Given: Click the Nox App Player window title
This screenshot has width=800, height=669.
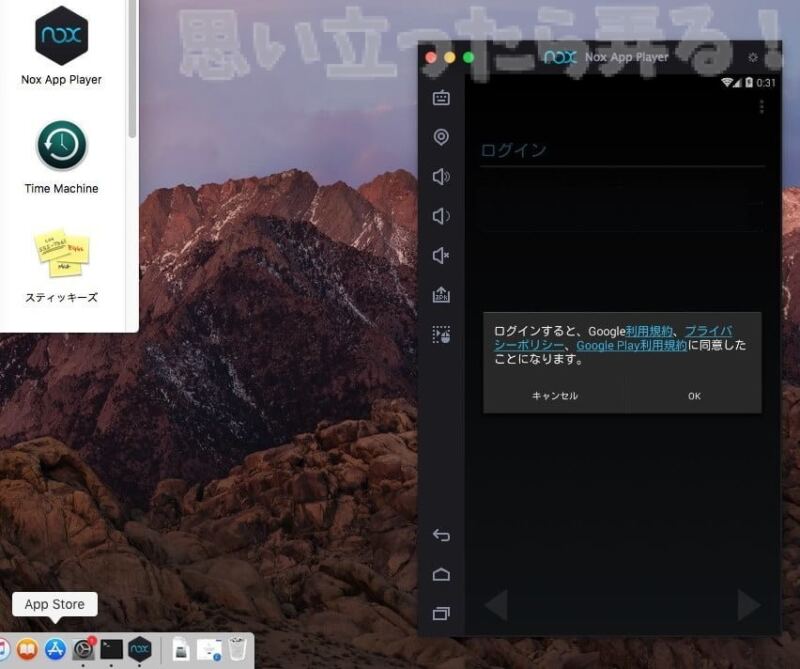Looking at the screenshot, I should [627, 57].
